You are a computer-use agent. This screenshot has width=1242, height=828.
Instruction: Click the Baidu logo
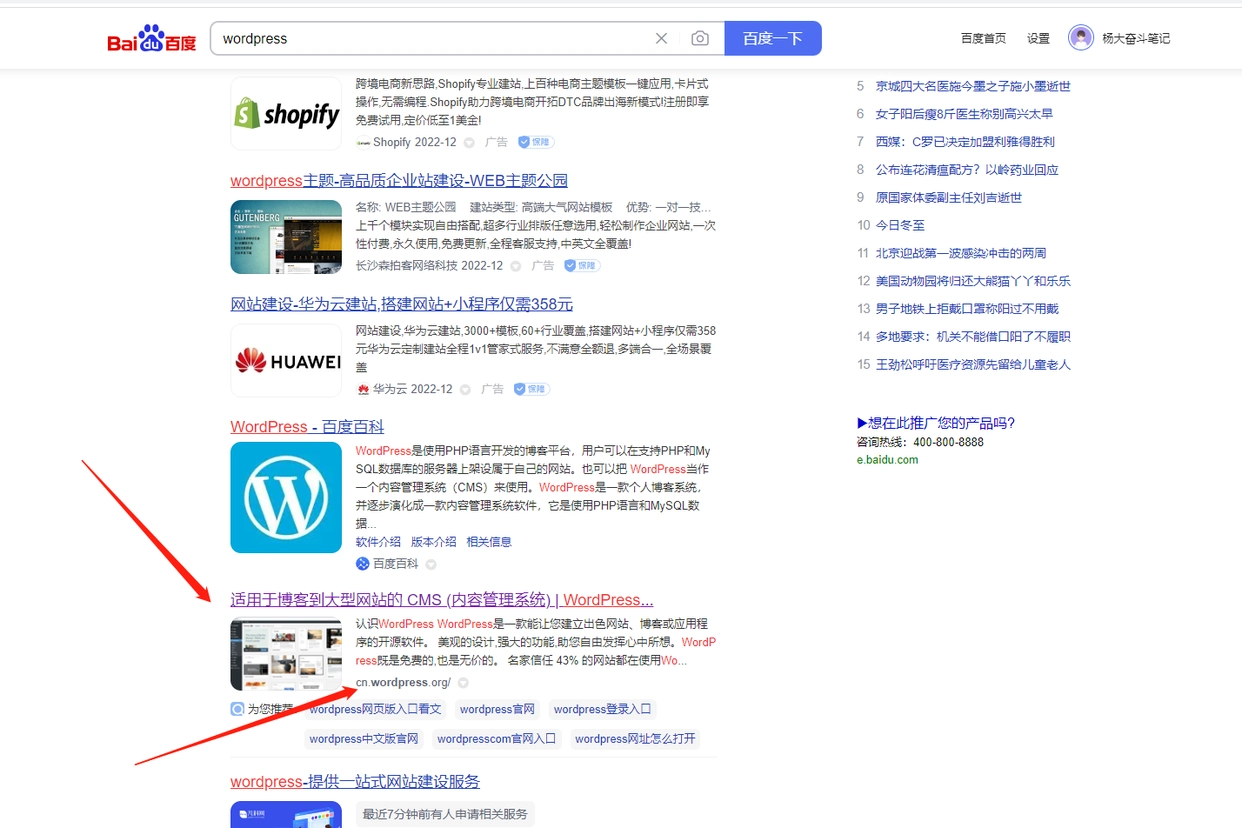click(152, 39)
